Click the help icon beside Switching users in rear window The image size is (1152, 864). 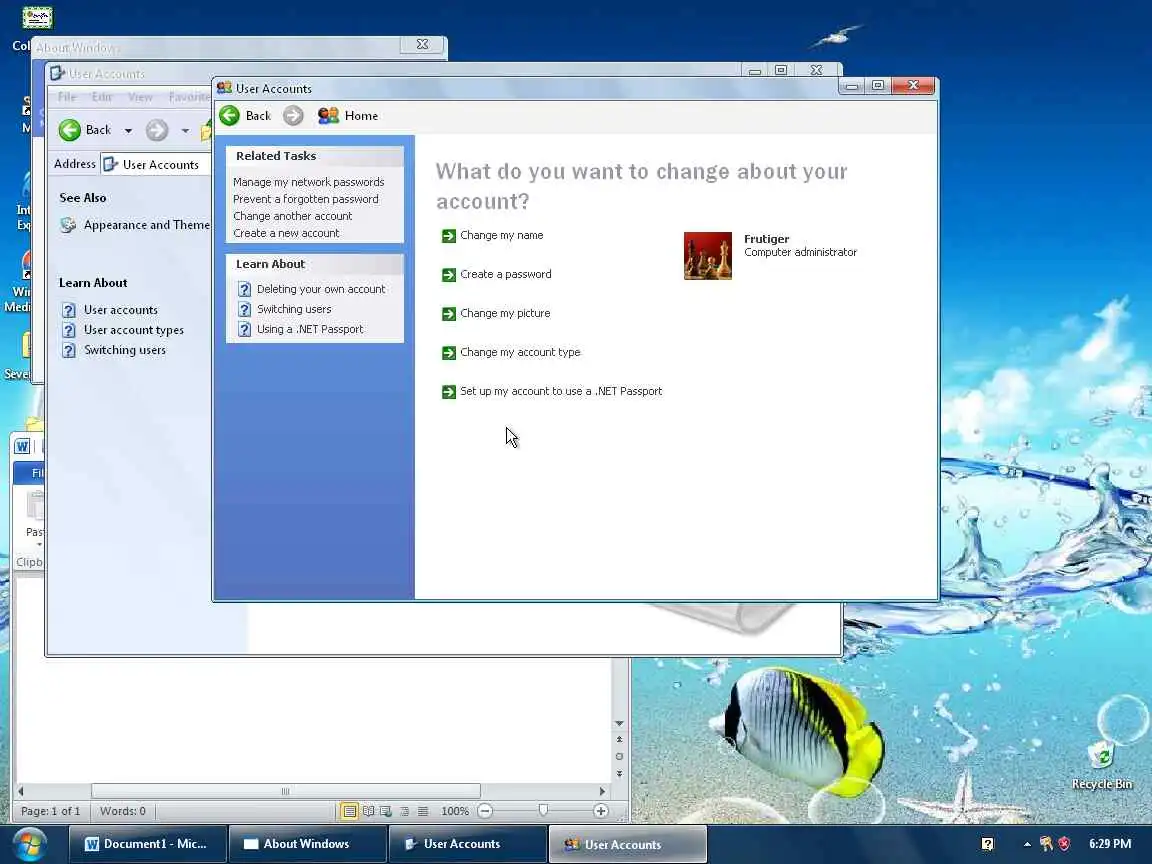click(68, 350)
